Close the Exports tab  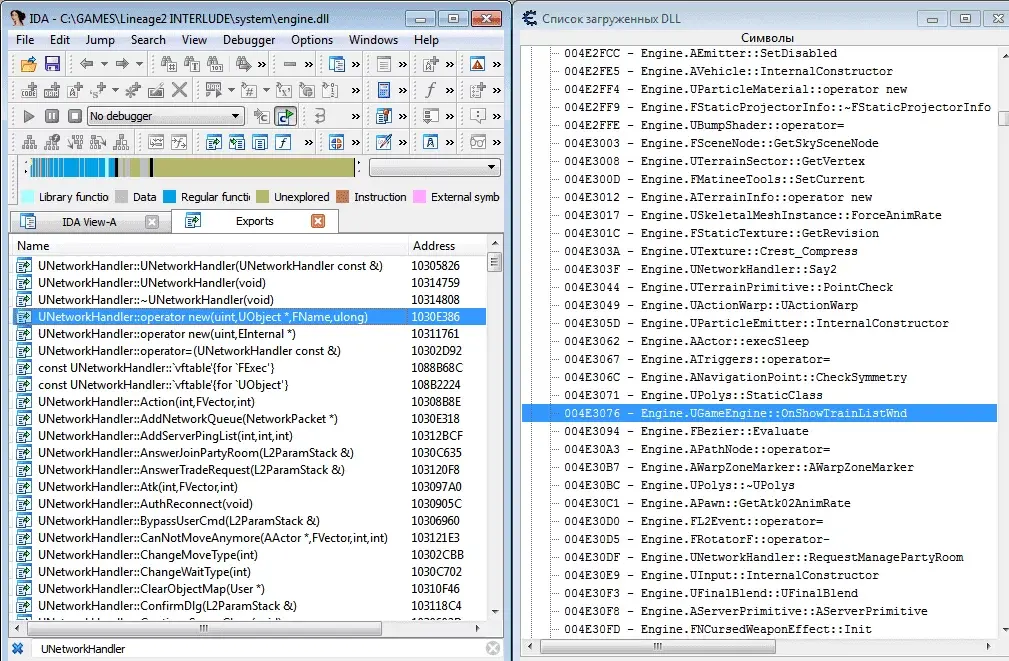[318, 221]
